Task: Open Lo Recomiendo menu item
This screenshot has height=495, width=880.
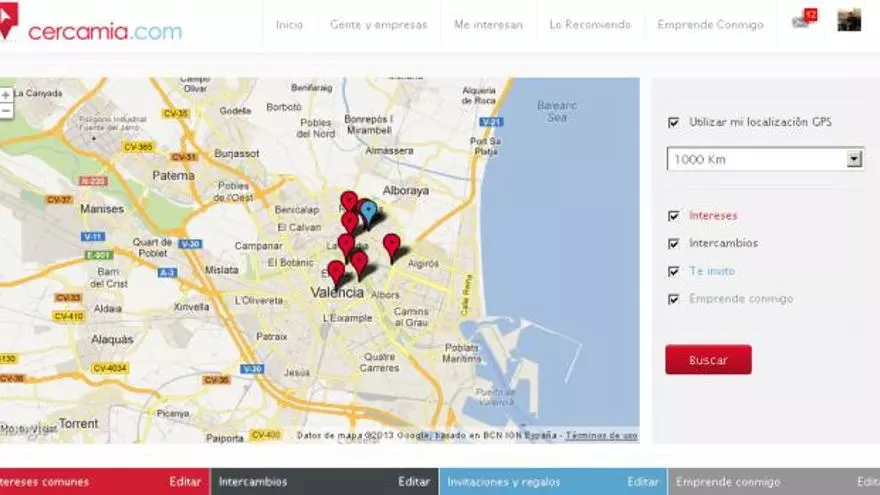Action: (x=590, y=25)
